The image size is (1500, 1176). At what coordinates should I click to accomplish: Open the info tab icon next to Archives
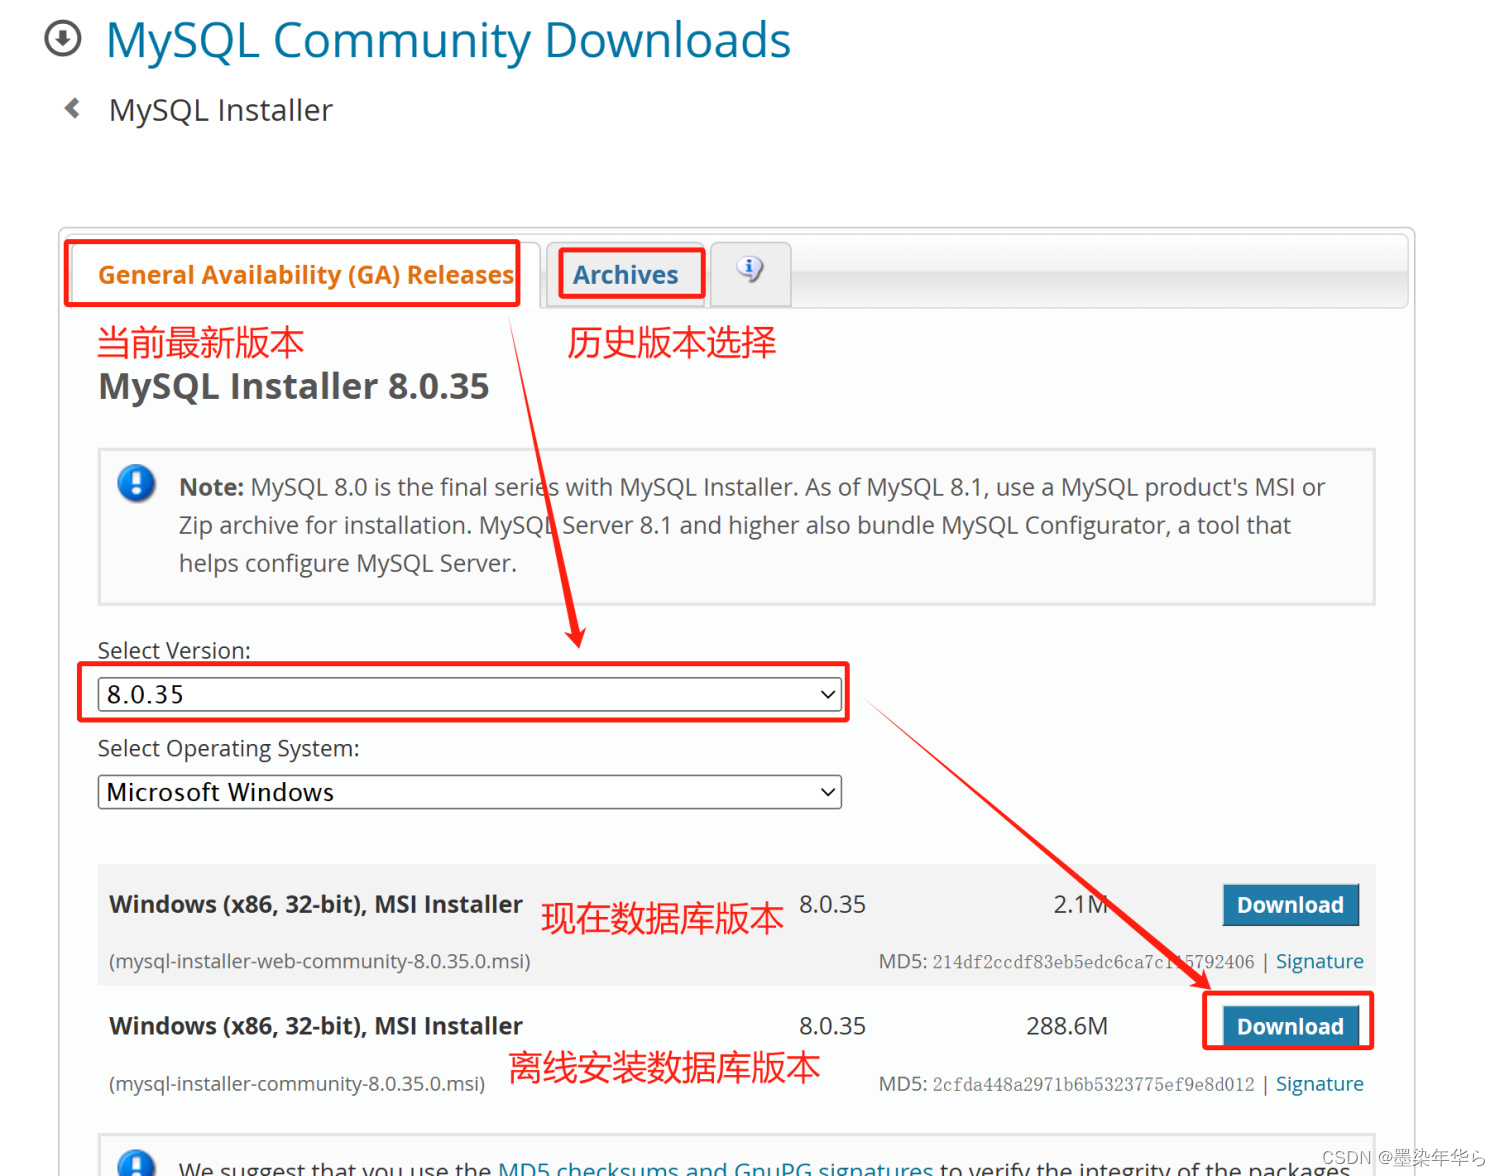click(750, 269)
